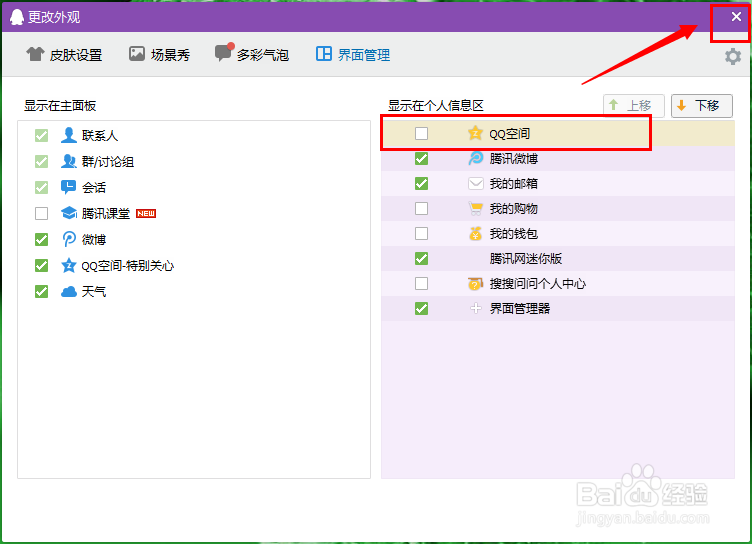Click the gear settings icon

click(x=732, y=57)
